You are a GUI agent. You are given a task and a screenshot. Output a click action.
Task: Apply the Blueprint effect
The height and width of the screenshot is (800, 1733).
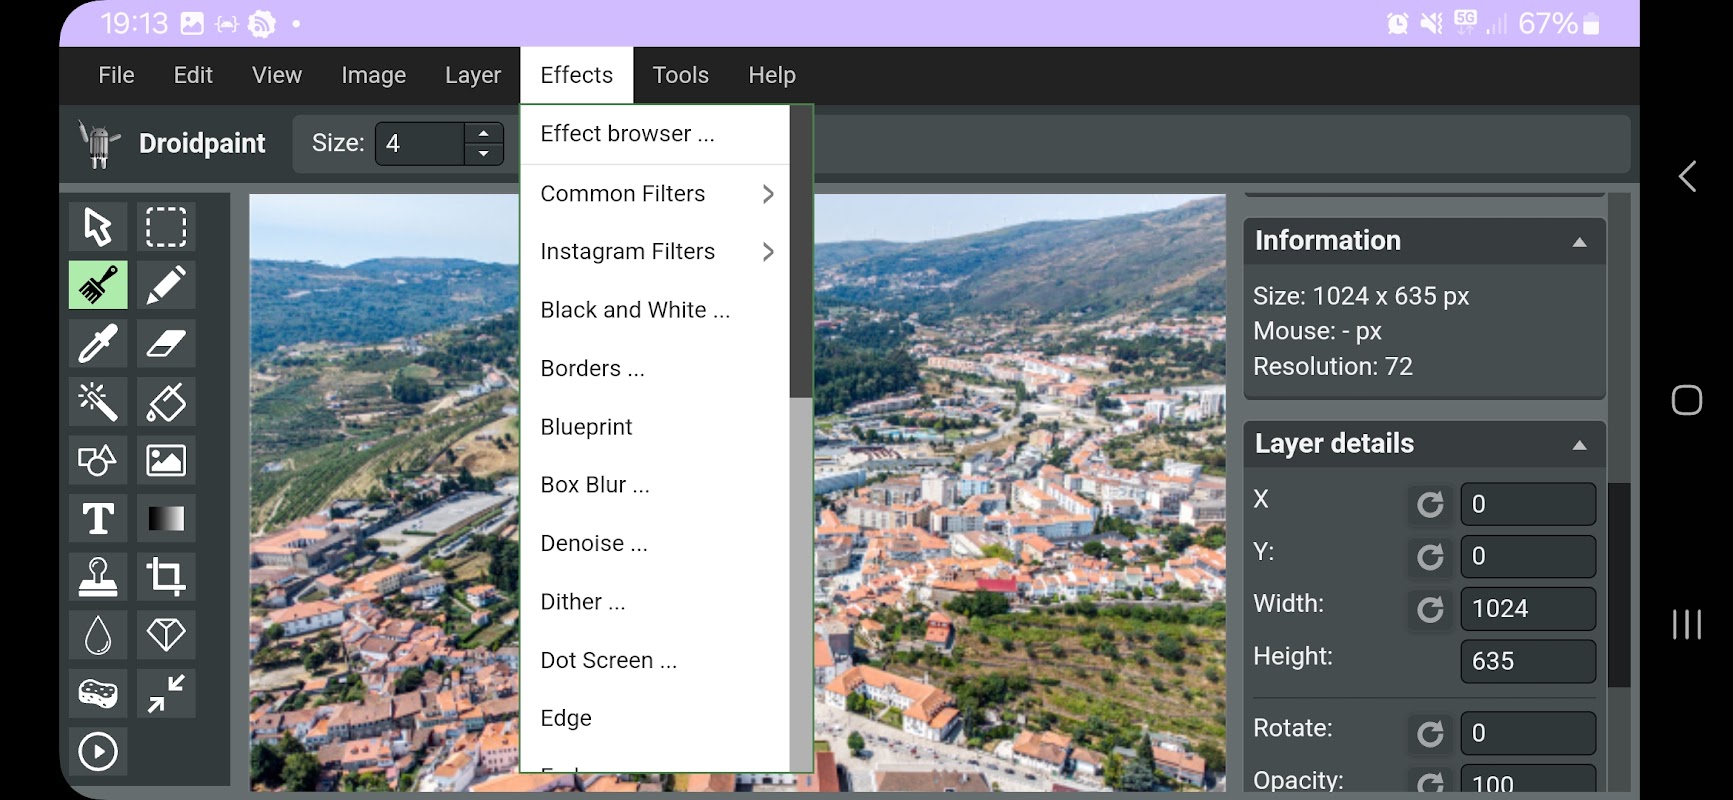pos(655,427)
